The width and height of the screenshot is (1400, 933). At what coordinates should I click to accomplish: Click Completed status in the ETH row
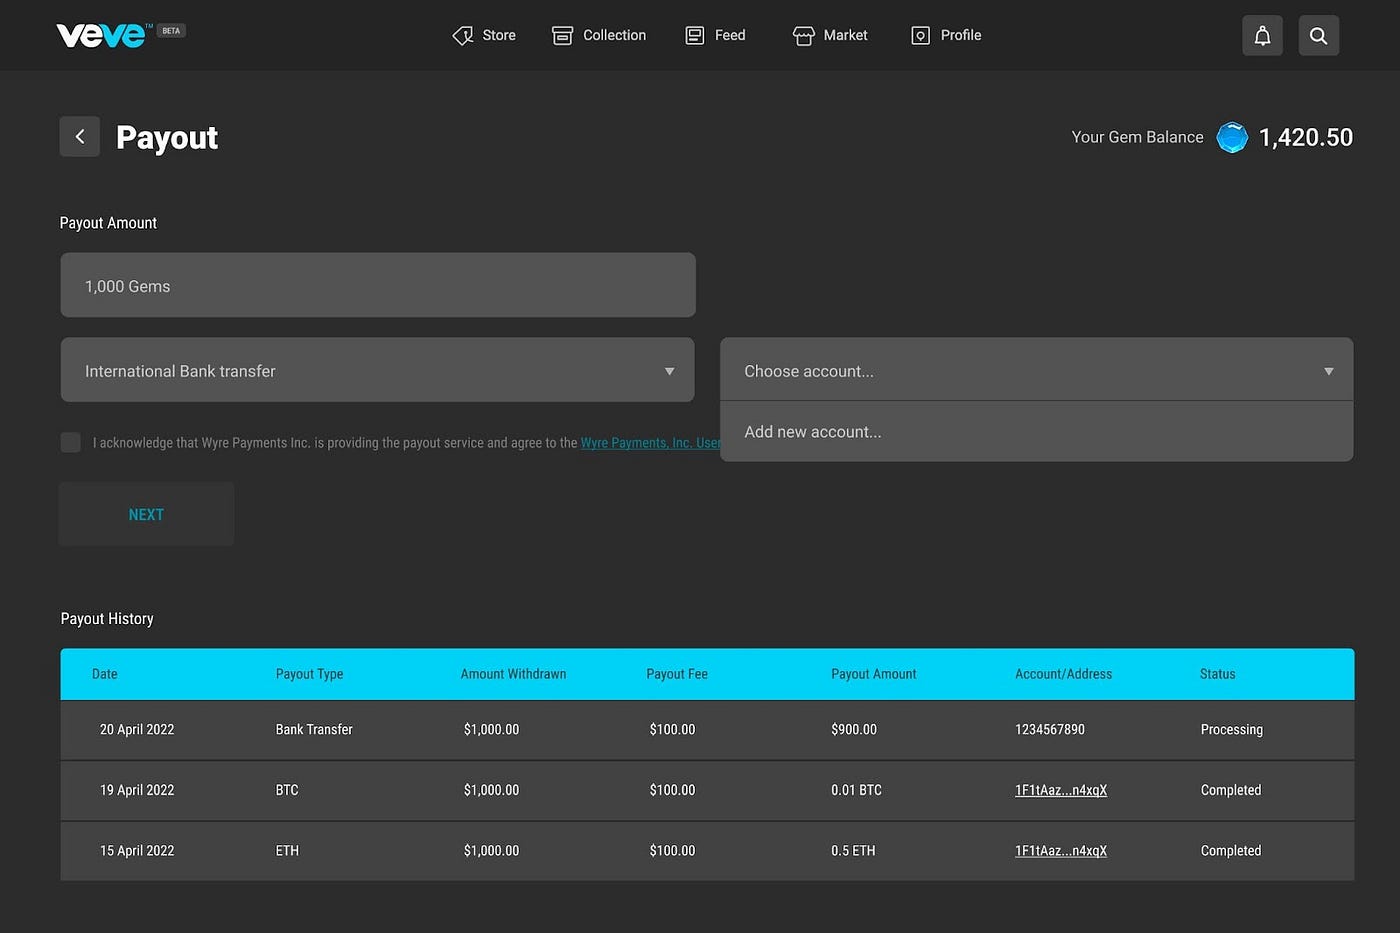[x=1231, y=851]
